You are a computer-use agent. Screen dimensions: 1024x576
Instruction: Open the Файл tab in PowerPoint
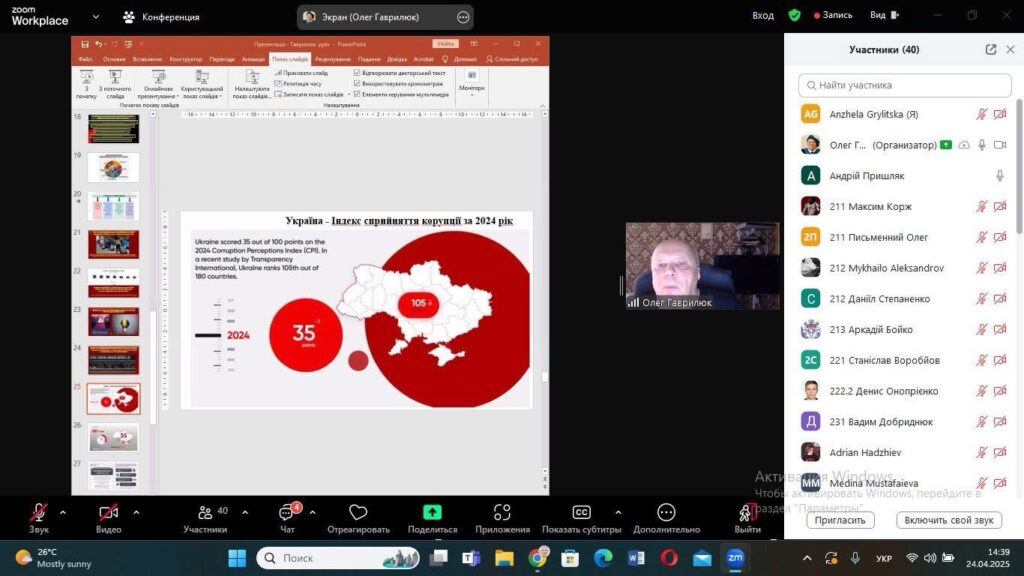(86, 59)
